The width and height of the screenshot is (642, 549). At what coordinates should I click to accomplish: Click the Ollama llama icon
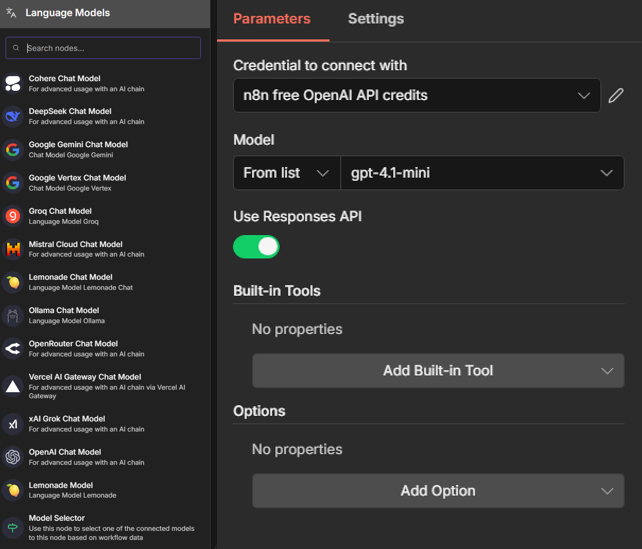coord(13,316)
